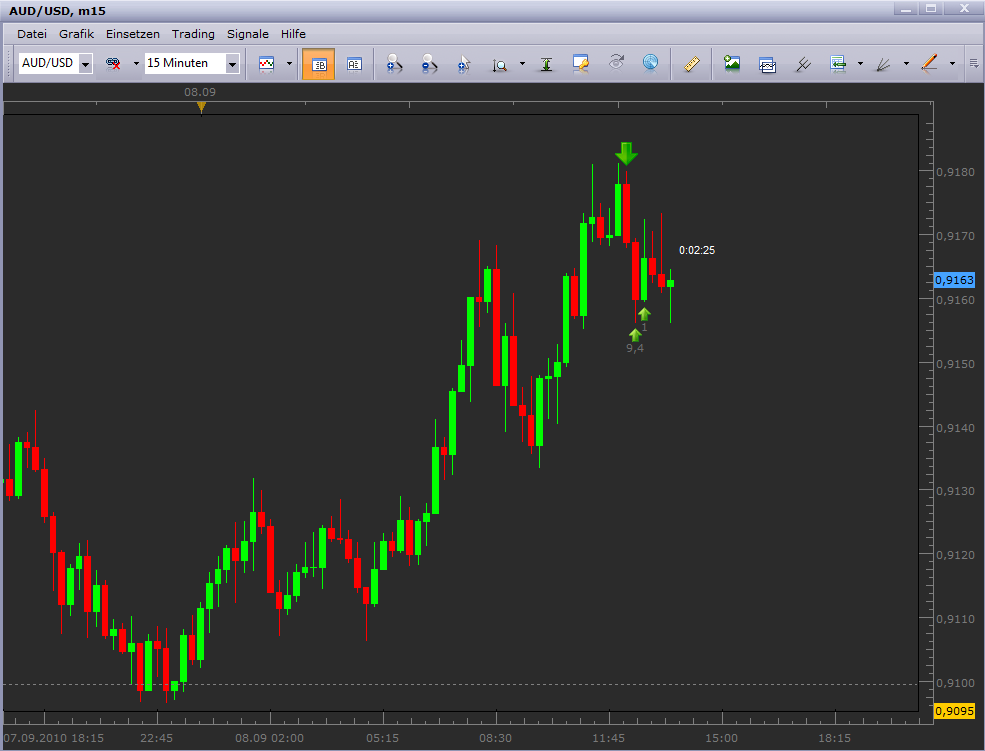Toggle the eye visibility icon
The image size is (985, 751).
(x=616, y=63)
